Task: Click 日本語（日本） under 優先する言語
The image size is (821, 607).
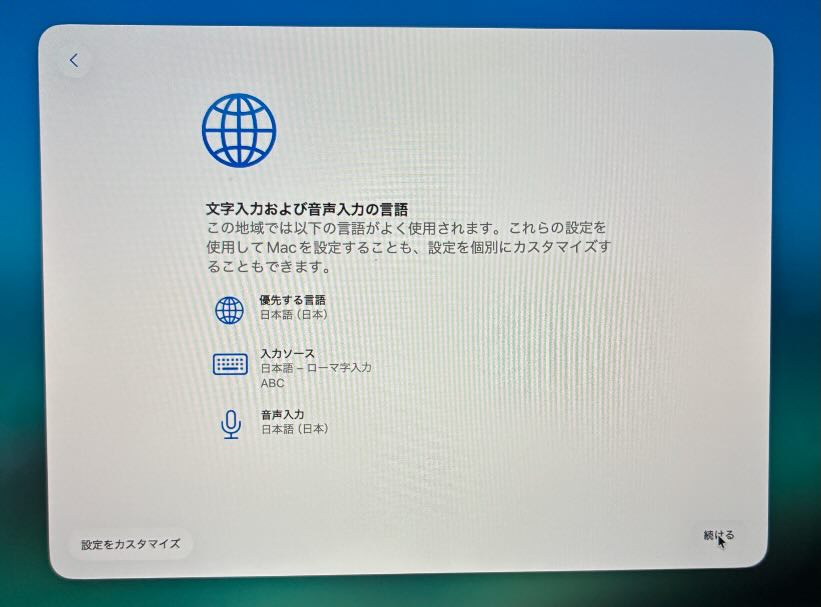Action: (x=294, y=315)
